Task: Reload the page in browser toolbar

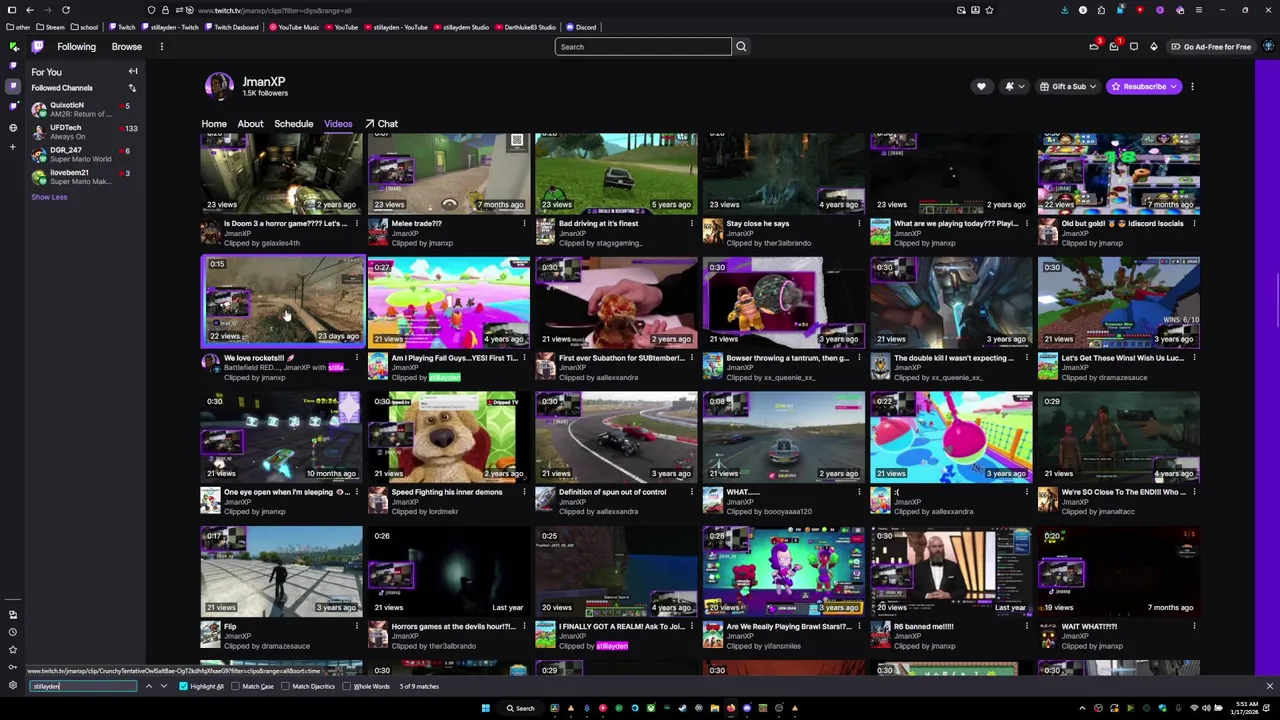Action: pyautogui.click(x=66, y=10)
